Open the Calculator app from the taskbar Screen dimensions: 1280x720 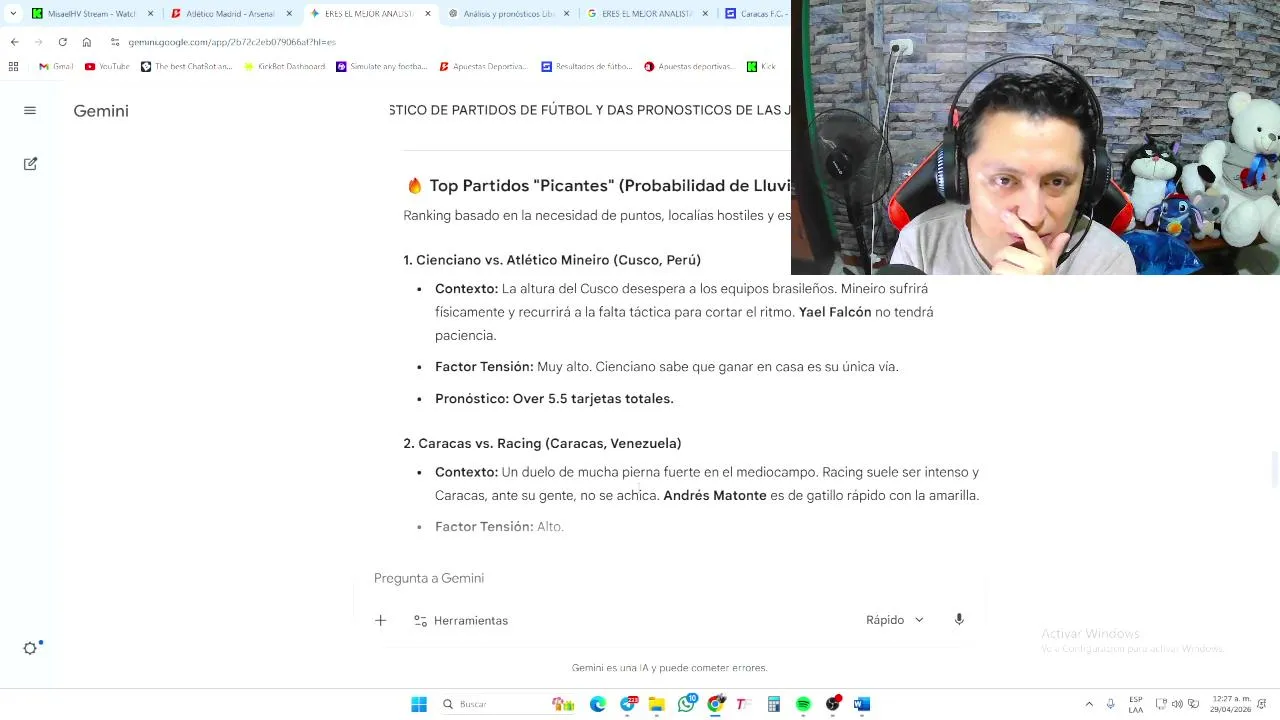coord(774,704)
